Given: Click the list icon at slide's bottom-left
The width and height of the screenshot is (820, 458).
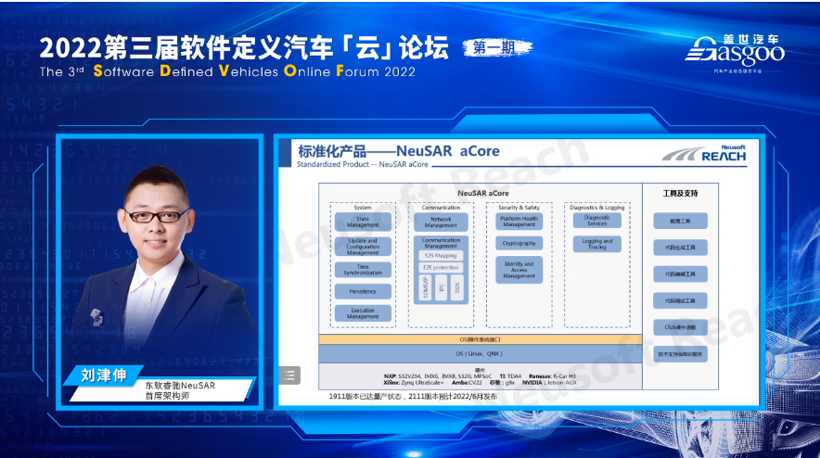Looking at the screenshot, I should [289, 375].
